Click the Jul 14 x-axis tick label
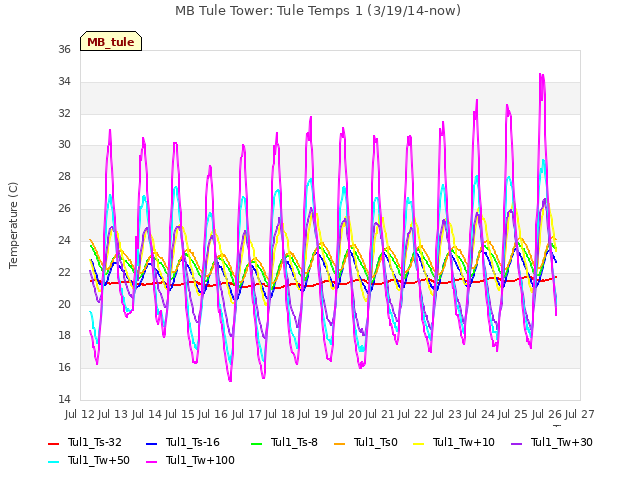 (x=147, y=414)
